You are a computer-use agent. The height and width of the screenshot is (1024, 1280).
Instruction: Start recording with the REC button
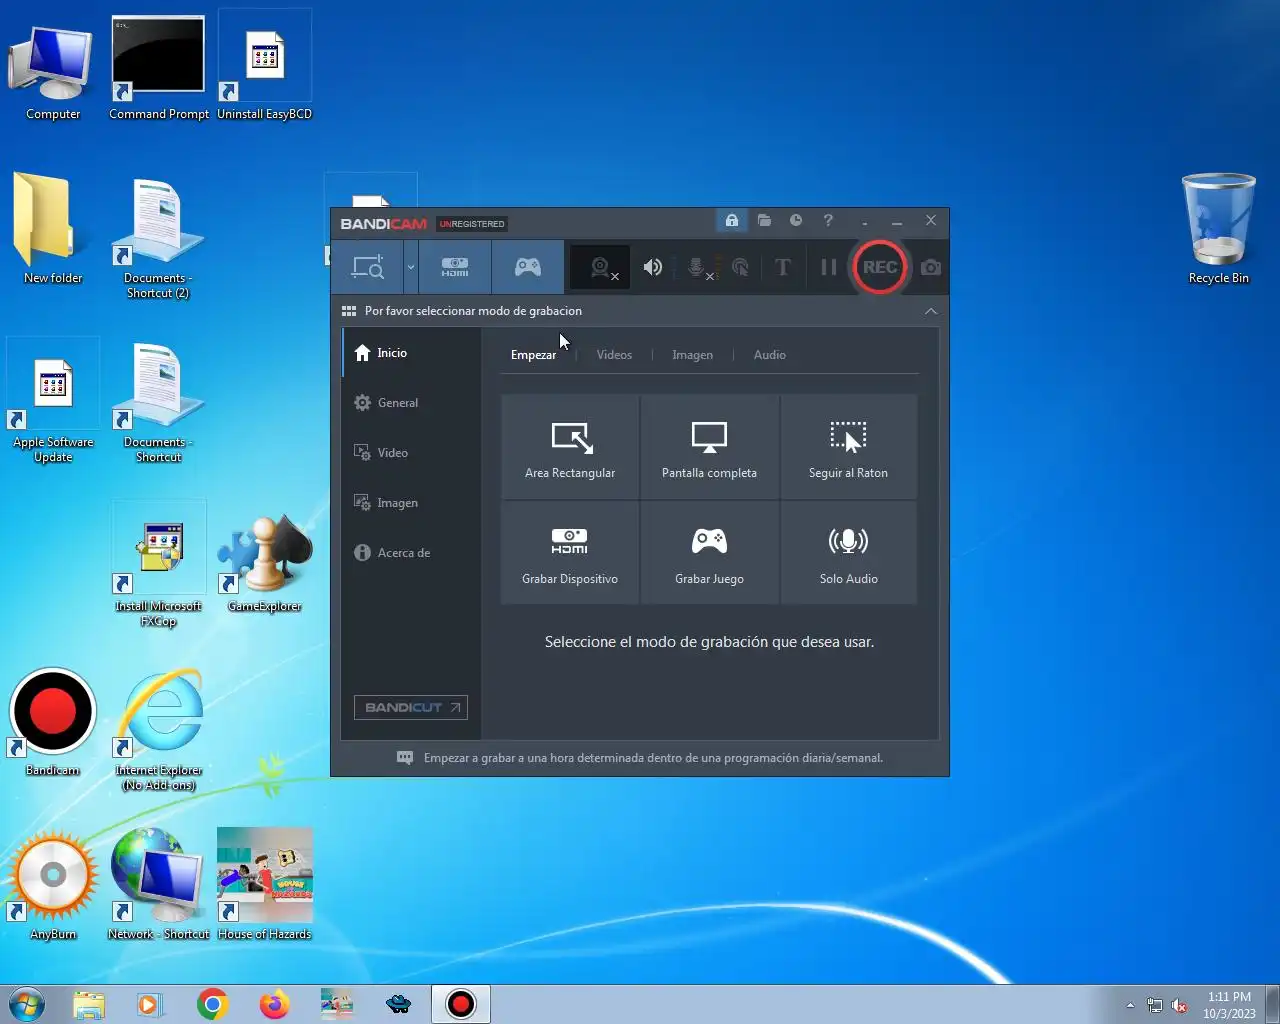point(880,267)
